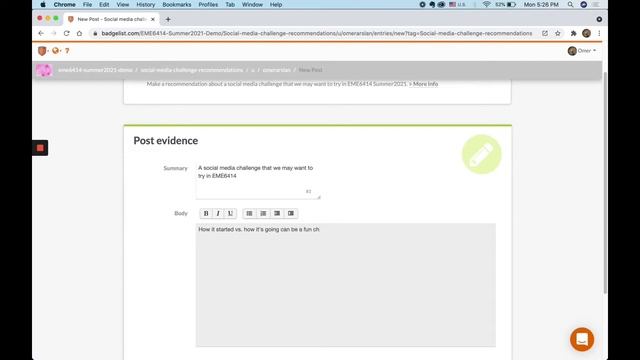This screenshot has height=360, width=640.
Task: Open the Window menu
Action: (x=252, y=4)
